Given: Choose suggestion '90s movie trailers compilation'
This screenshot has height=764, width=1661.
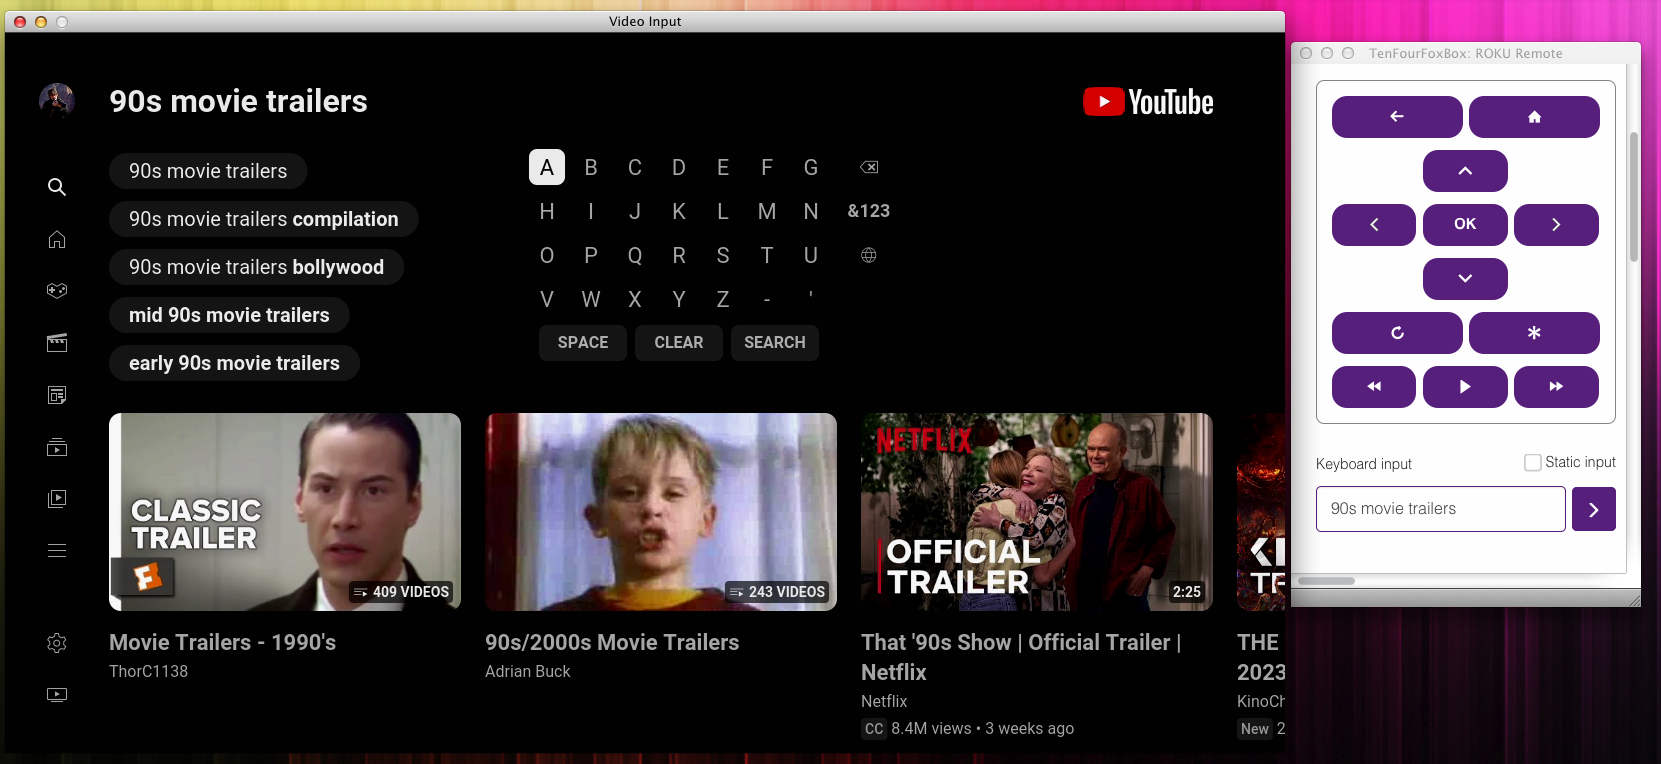Looking at the screenshot, I should click(264, 219).
